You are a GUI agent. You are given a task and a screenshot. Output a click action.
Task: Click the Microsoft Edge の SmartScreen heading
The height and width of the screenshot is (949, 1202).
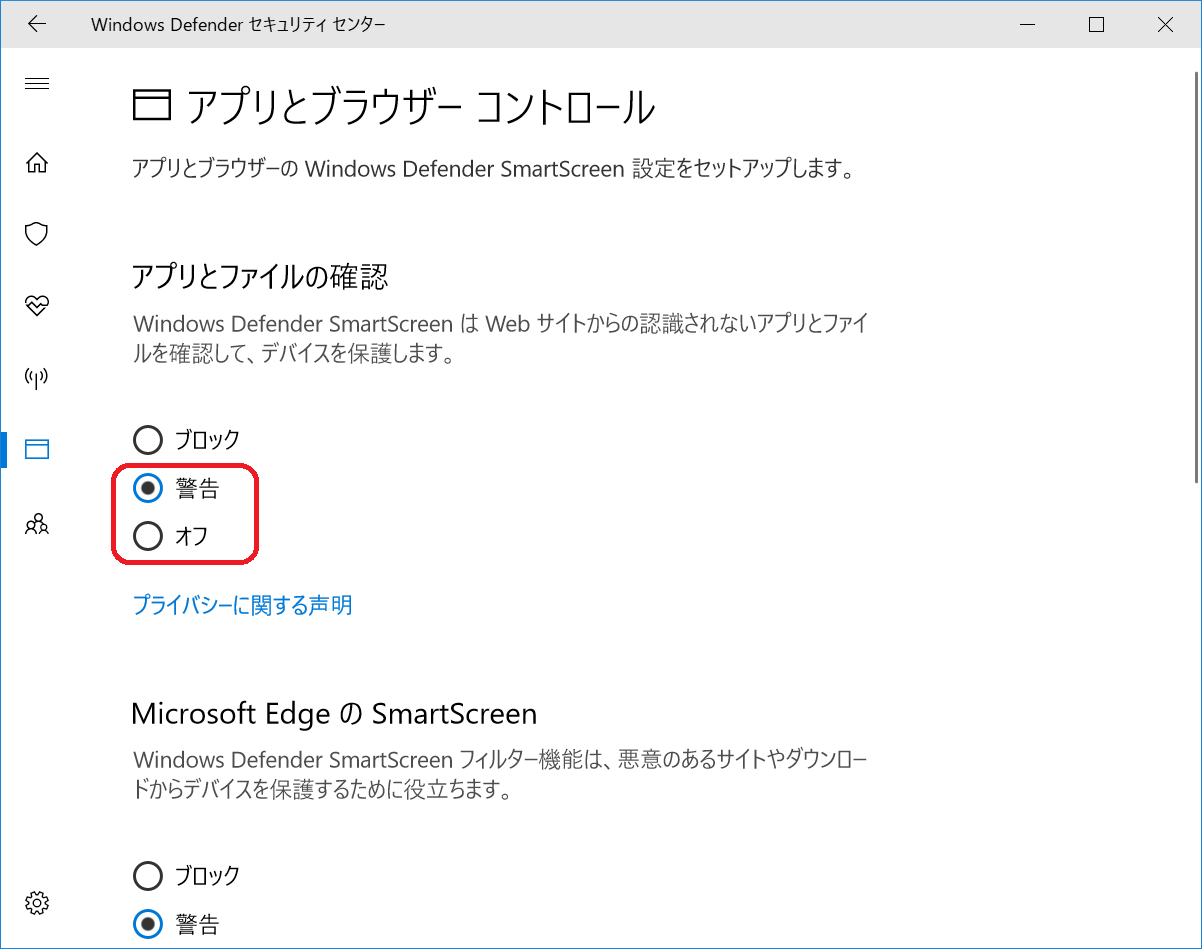[x=335, y=714]
